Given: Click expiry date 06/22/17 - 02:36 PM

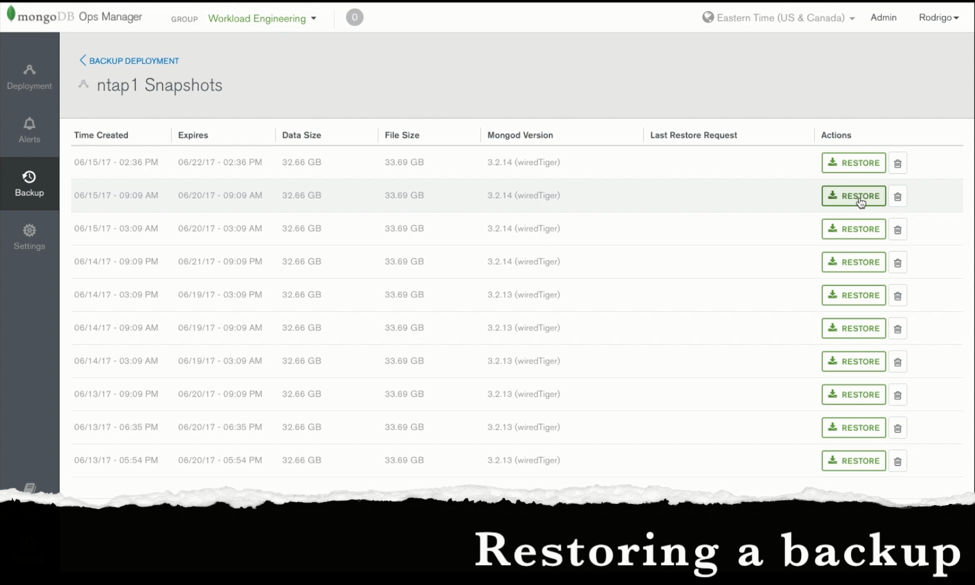Looking at the screenshot, I should pyautogui.click(x=219, y=162).
